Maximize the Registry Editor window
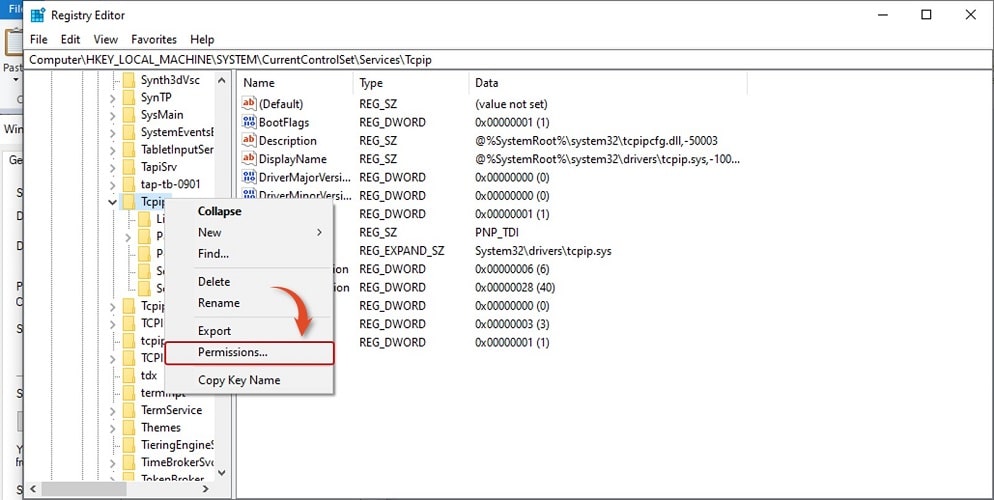 (x=926, y=15)
